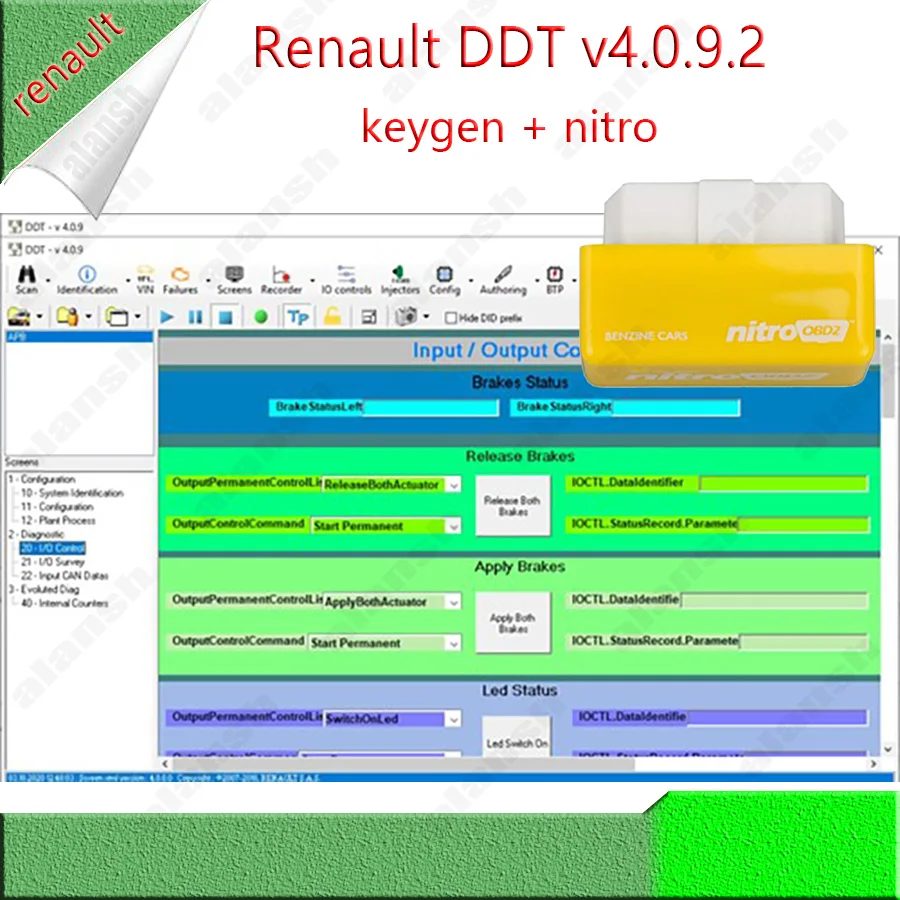Click the Tp toolbar icon

[298, 317]
